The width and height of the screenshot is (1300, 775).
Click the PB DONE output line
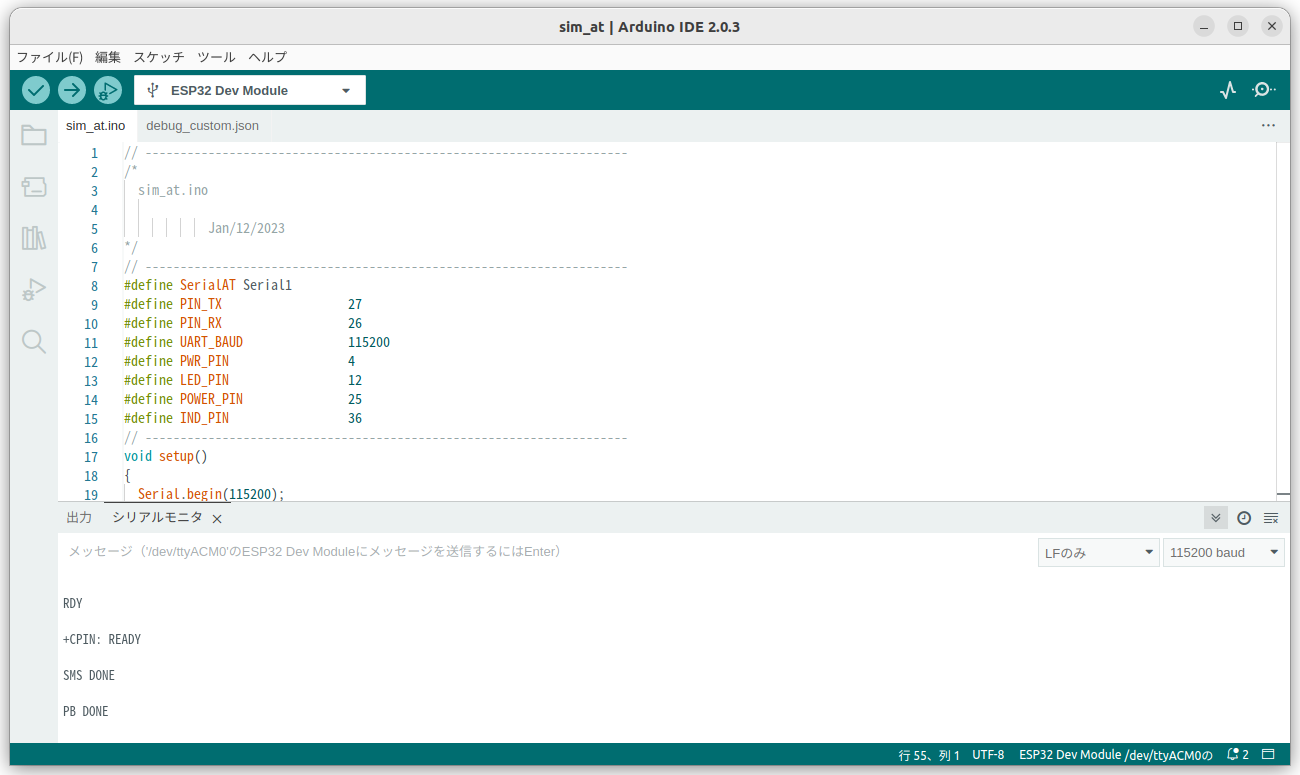point(86,711)
